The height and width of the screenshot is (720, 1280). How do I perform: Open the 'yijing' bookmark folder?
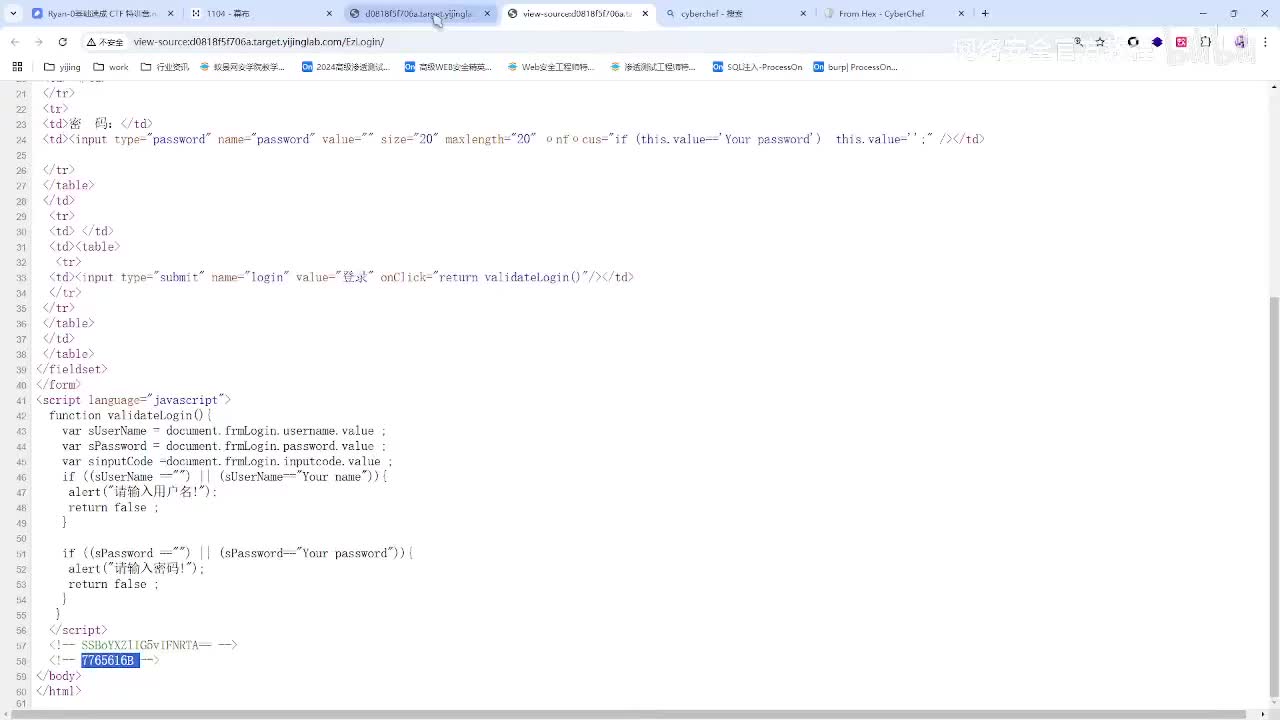click(x=62, y=67)
